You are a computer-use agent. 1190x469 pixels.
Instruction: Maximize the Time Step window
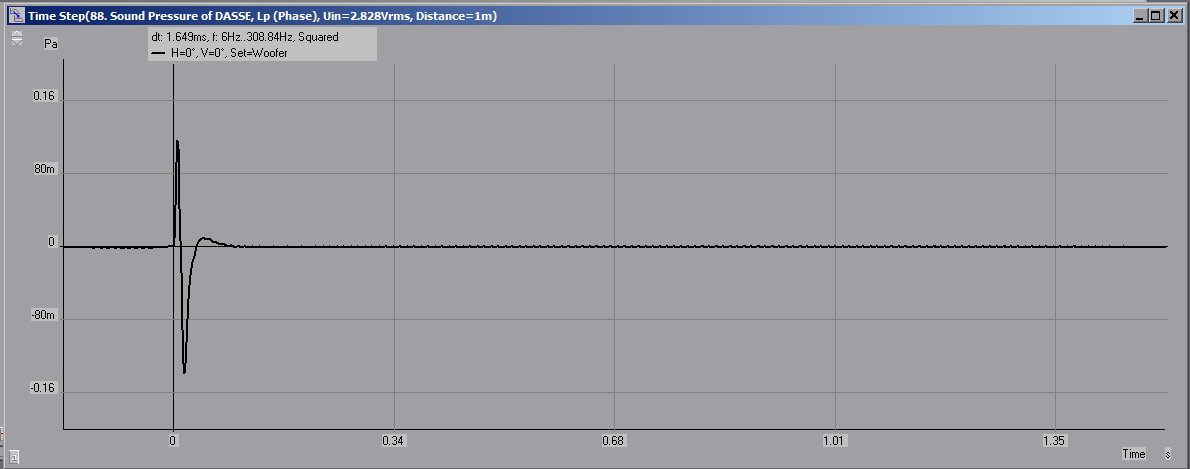pyautogui.click(x=1155, y=15)
